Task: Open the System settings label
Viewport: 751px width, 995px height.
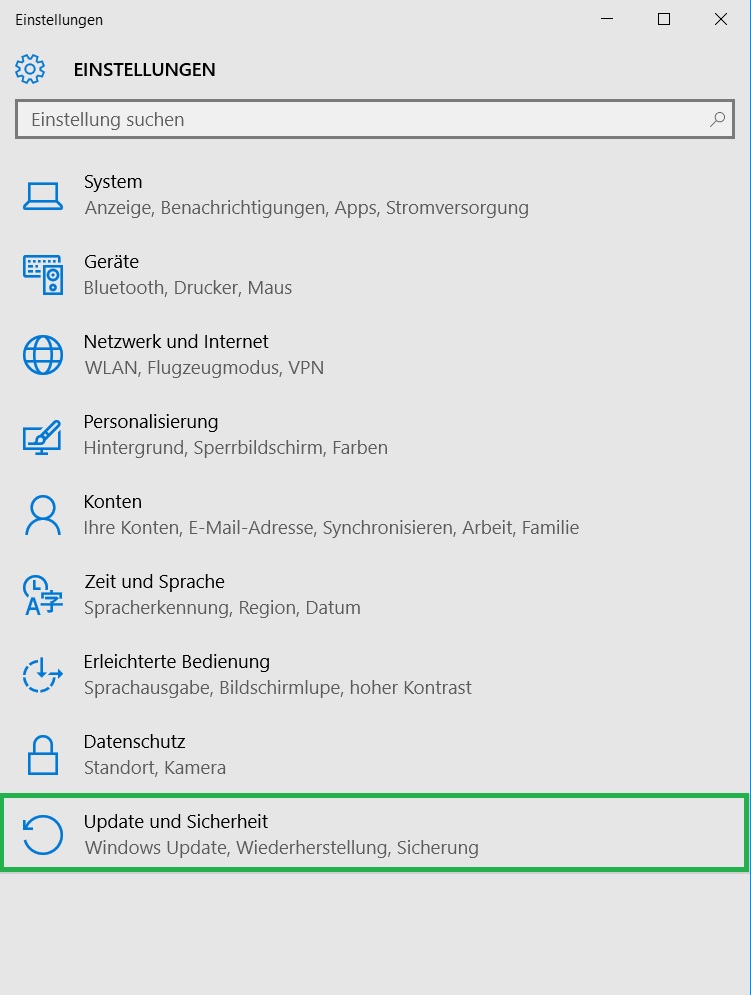Action: pos(113,181)
